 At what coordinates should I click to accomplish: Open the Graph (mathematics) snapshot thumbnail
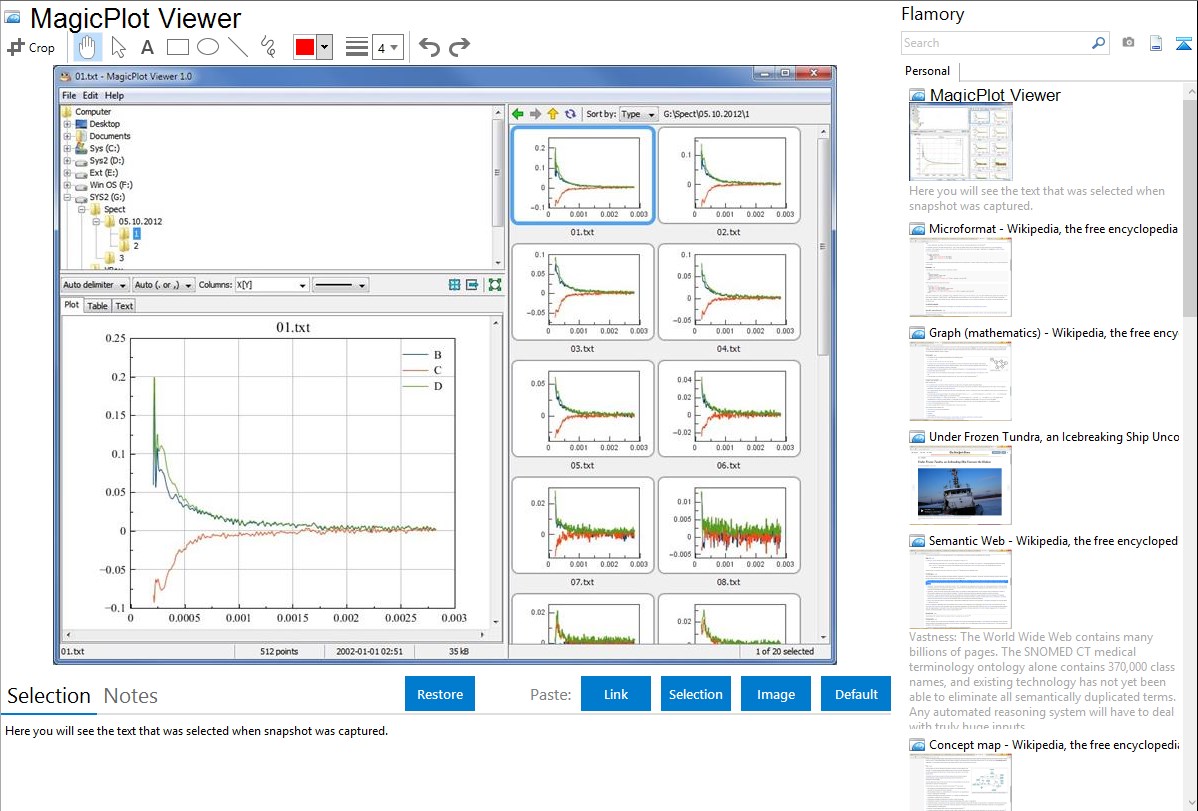(960, 381)
